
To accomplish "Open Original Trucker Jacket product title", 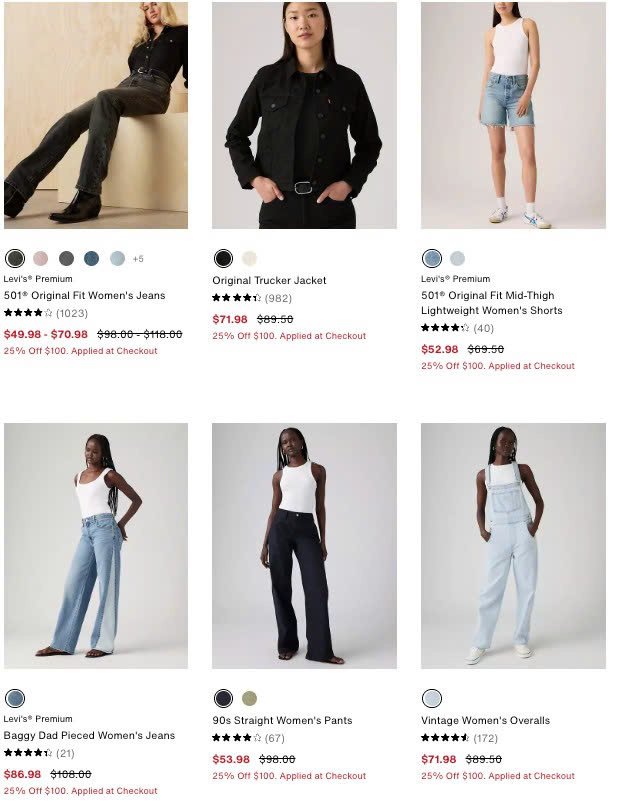I will (x=269, y=280).
